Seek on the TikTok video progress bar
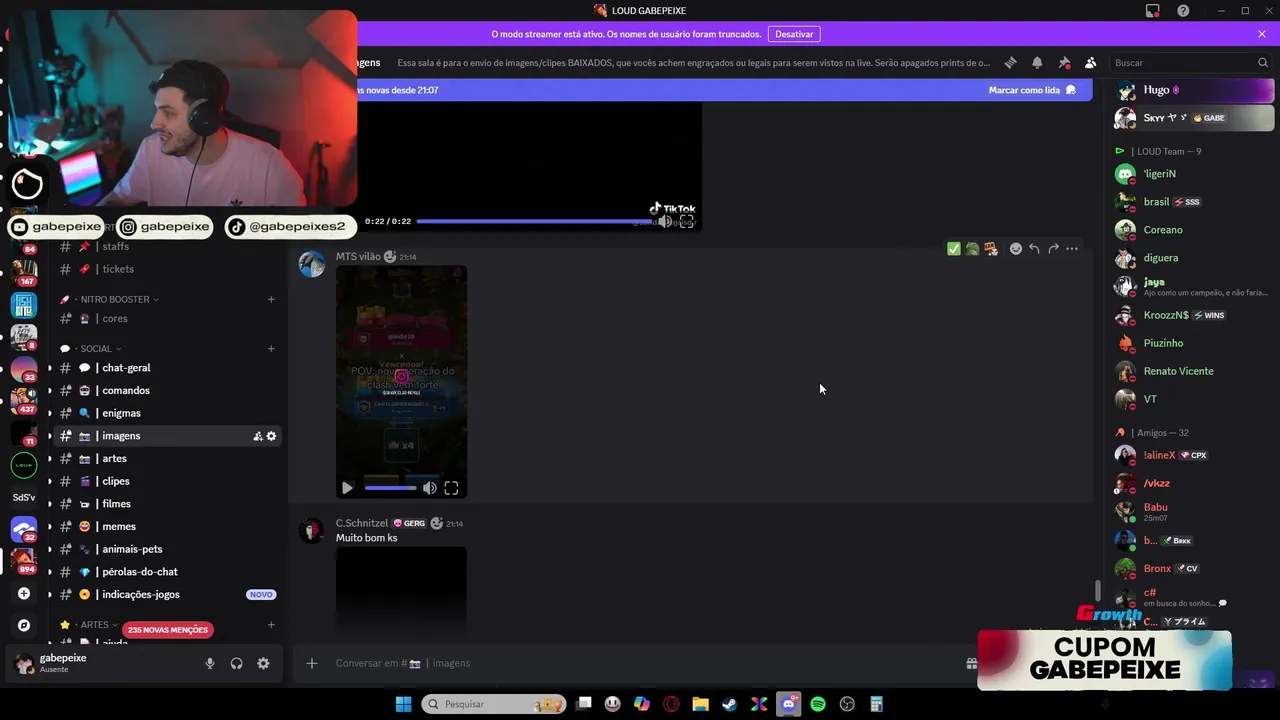1280x720 pixels. tap(534, 221)
